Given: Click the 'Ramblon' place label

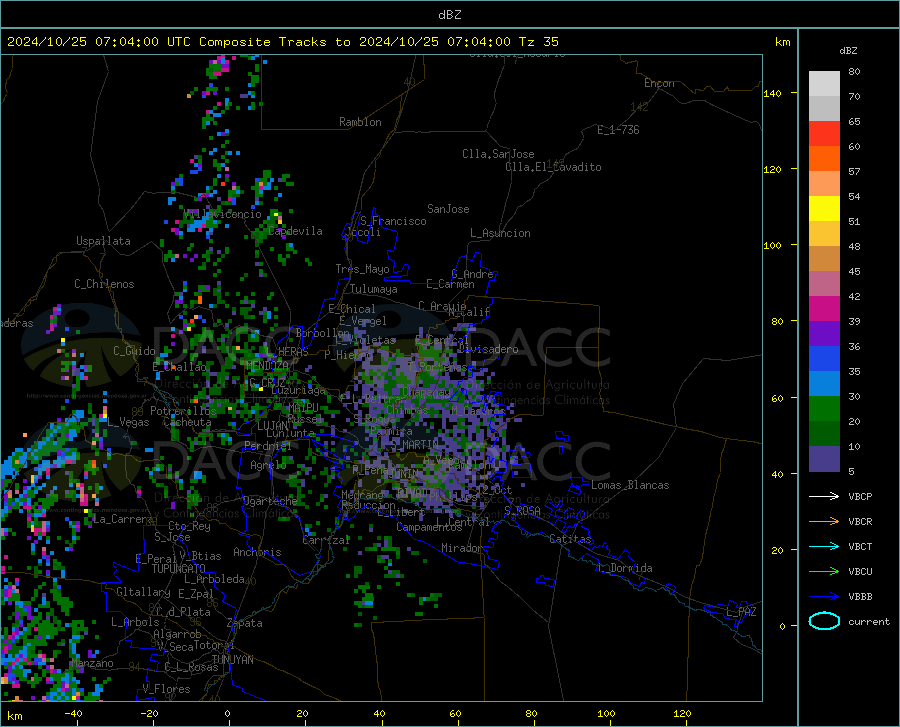Looking at the screenshot, I should coord(360,122).
